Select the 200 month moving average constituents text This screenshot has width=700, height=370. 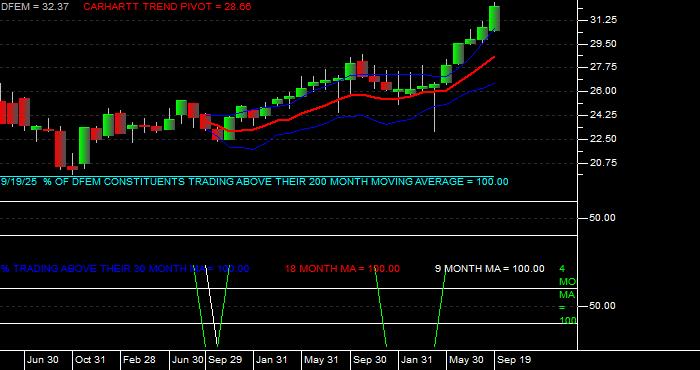point(254,182)
